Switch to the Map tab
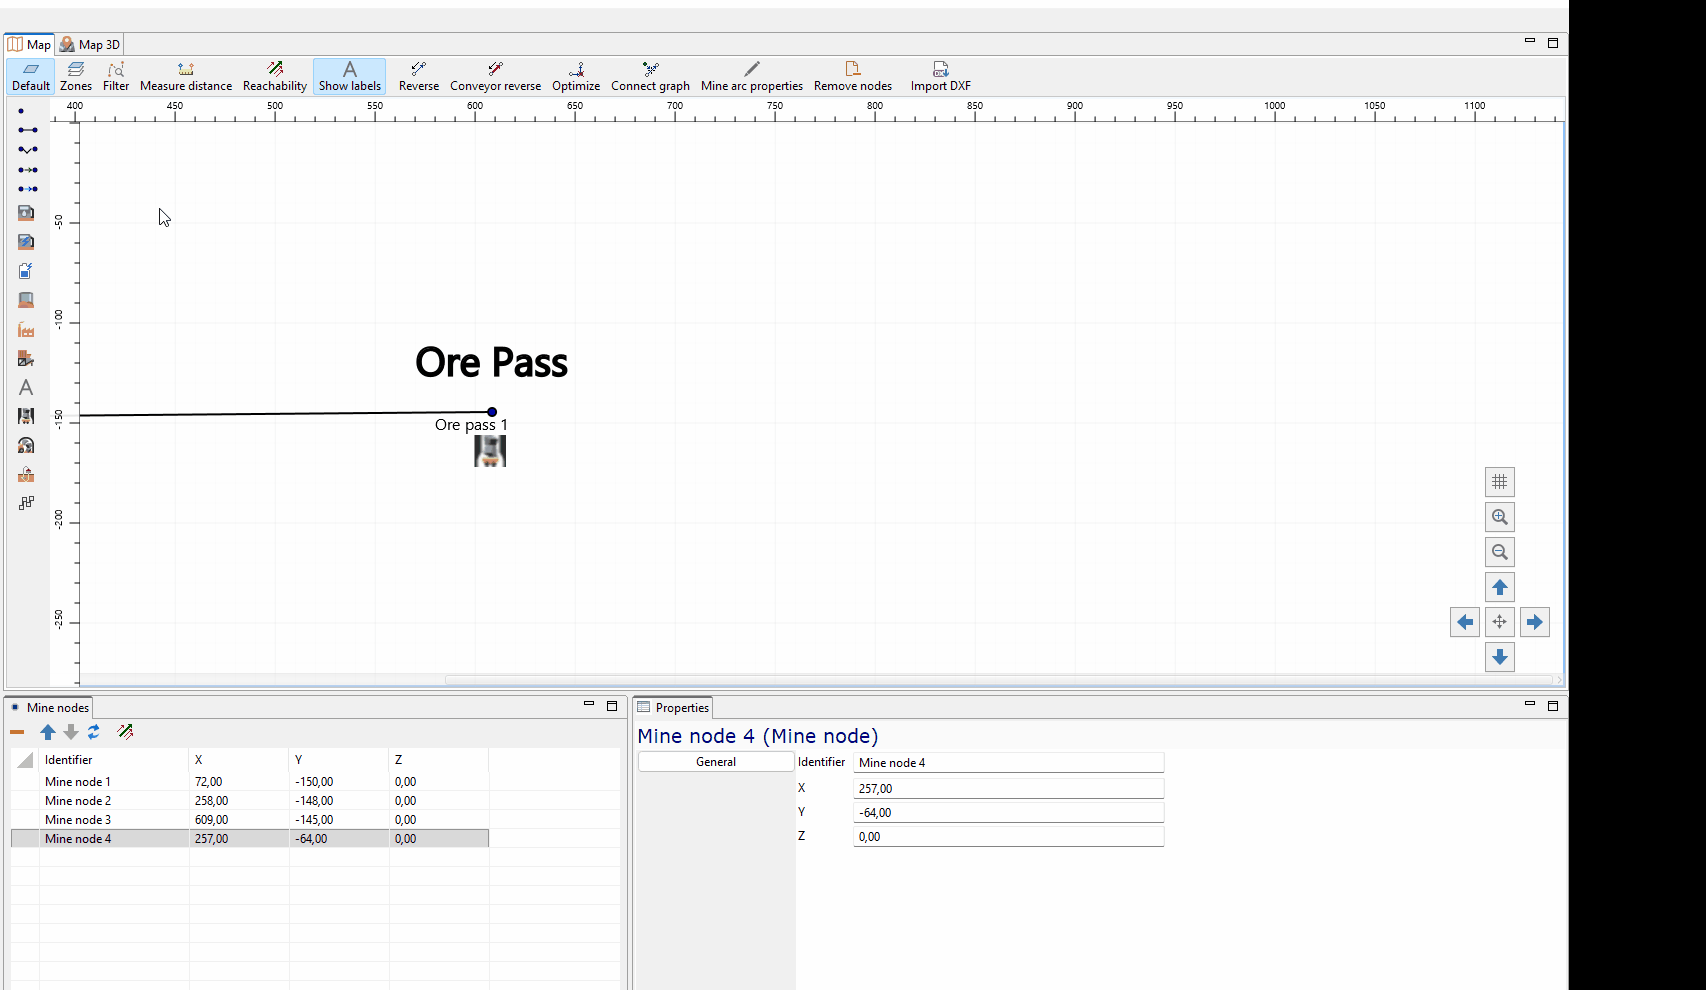This screenshot has width=1706, height=990. click(x=29, y=44)
